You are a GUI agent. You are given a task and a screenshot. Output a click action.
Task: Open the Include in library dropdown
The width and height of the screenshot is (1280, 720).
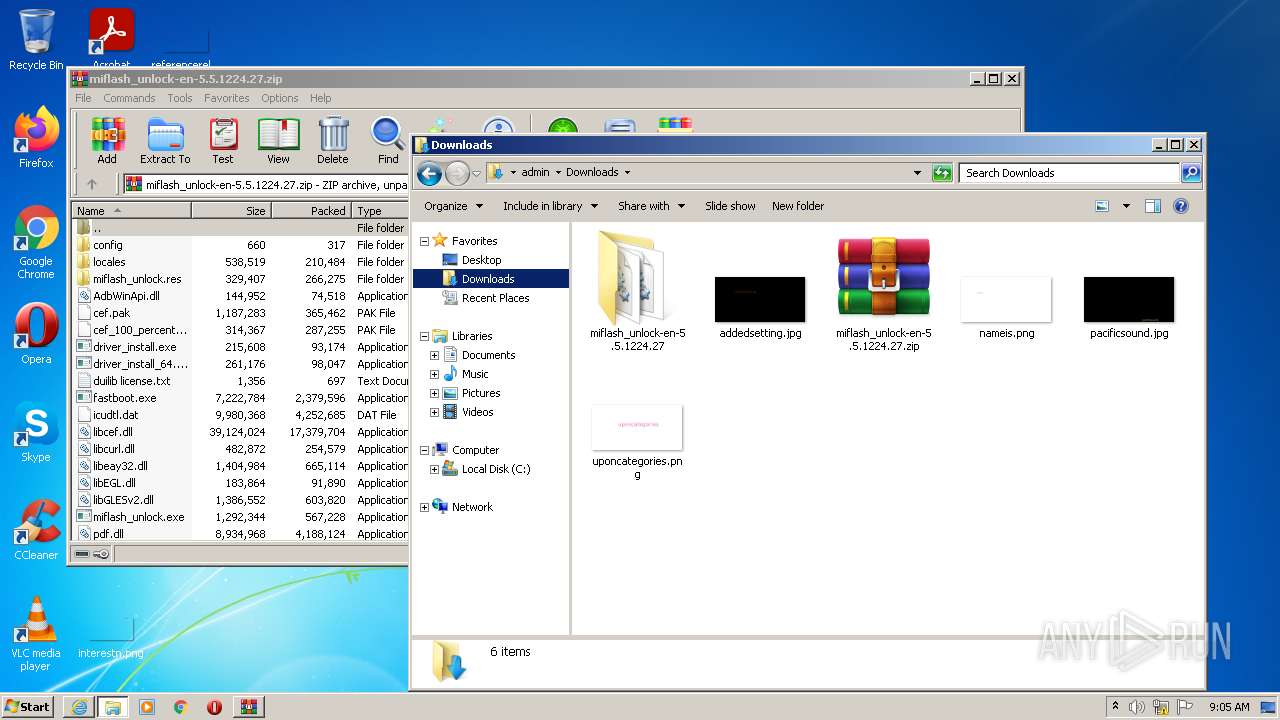point(550,206)
